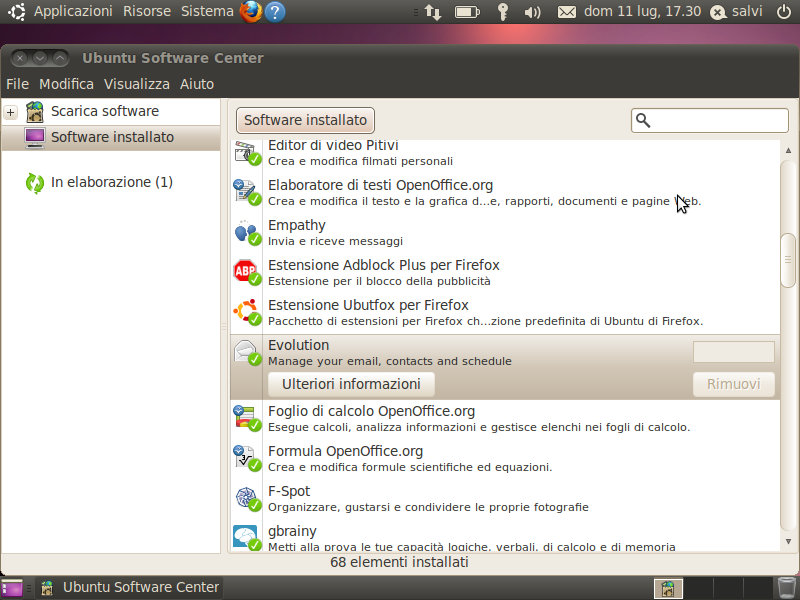
Task: Open the mail envelope indicator
Action: pos(566,12)
